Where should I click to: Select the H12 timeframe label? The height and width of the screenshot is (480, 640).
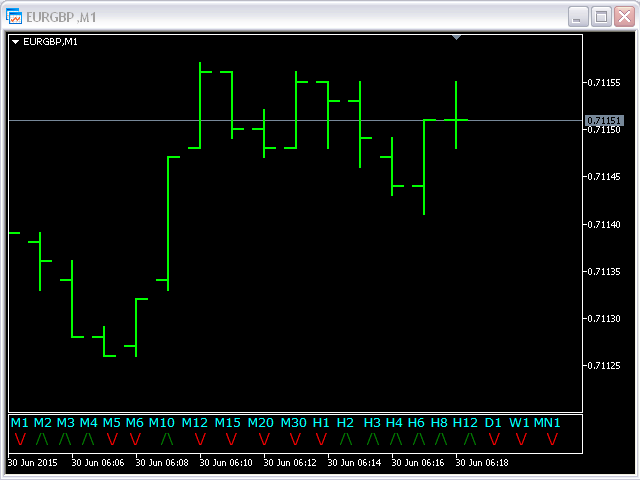[x=465, y=422]
